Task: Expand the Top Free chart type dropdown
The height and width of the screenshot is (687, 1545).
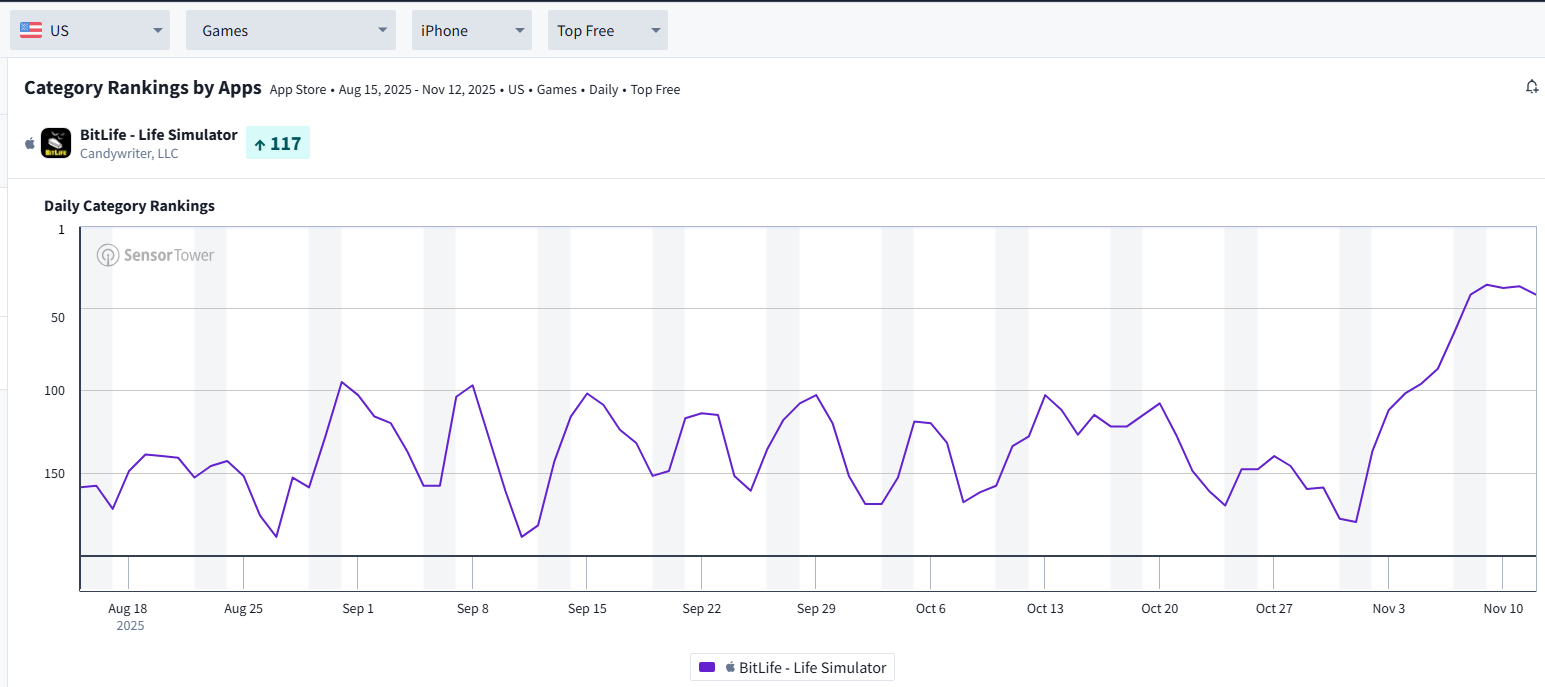Action: click(607, 30)
